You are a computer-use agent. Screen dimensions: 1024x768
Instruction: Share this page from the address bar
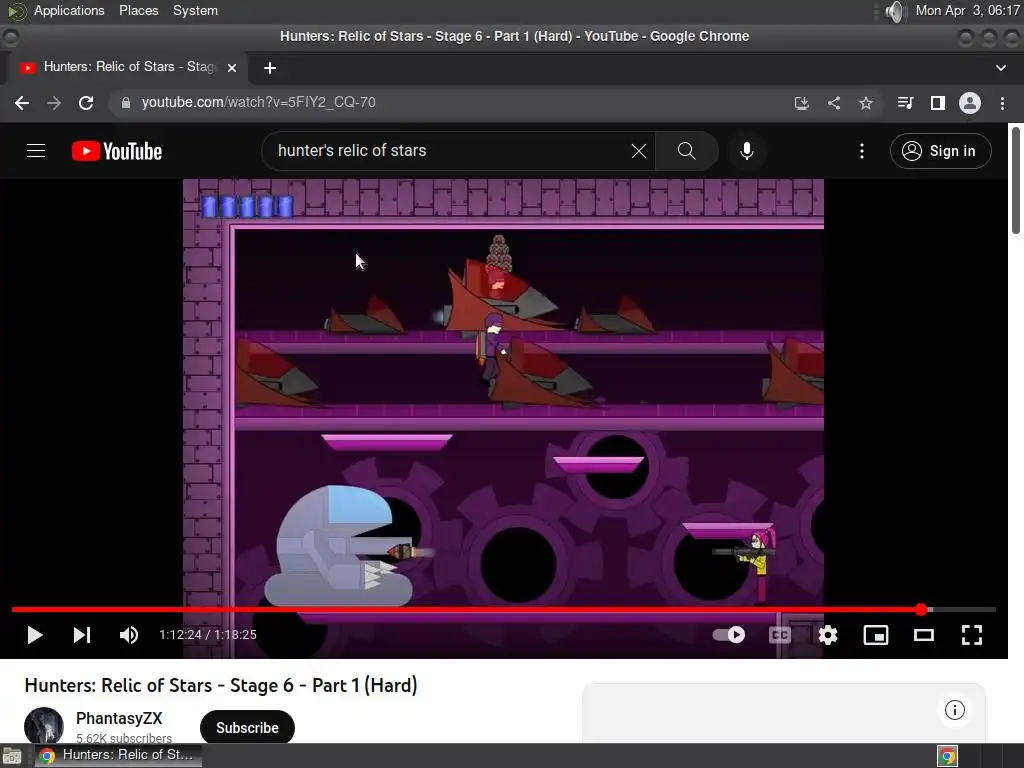tap(833, 103)
